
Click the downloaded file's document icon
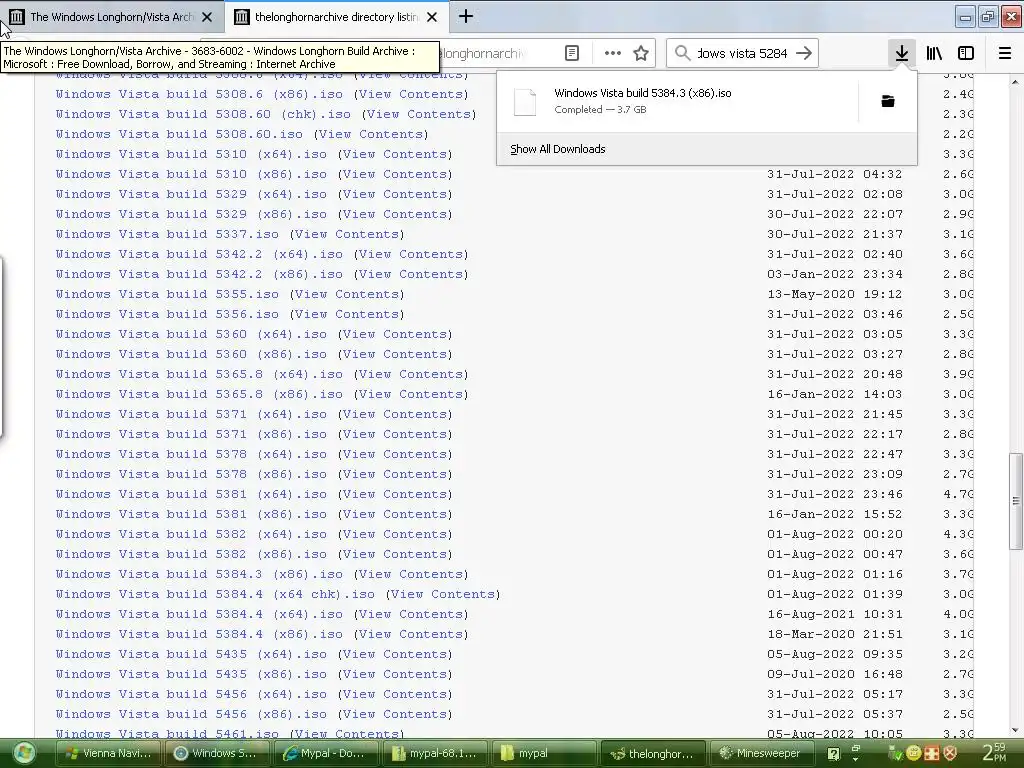[x=525, y=101]
